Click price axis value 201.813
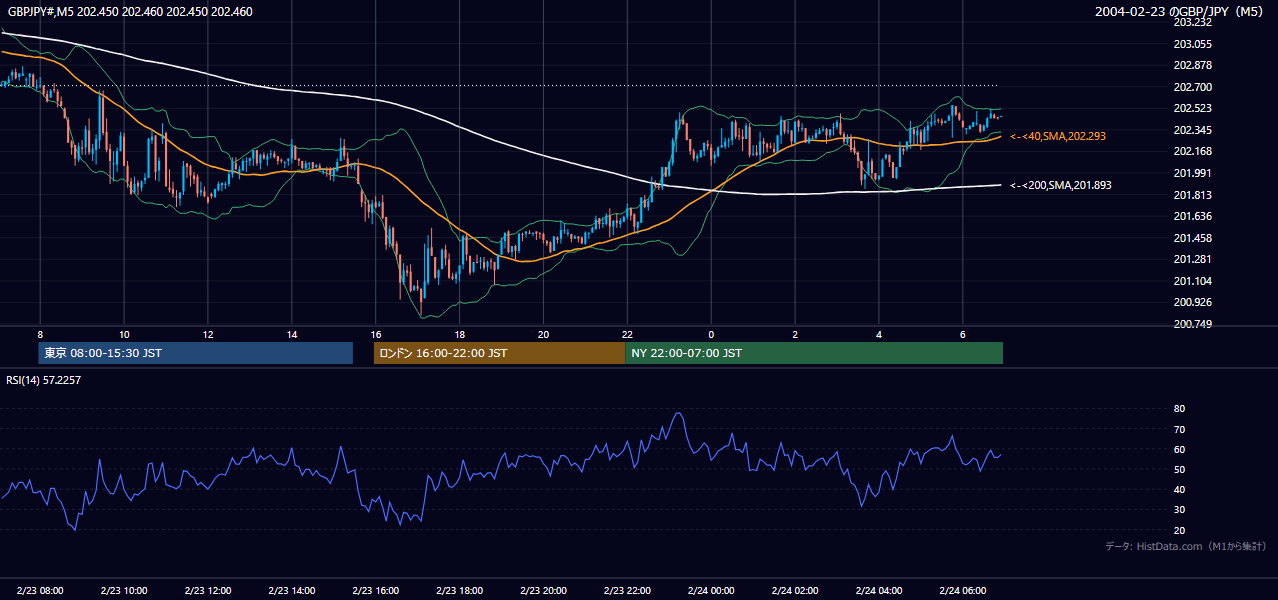The height and width of the screenshot is (600, 1278). click(1192, 195)
